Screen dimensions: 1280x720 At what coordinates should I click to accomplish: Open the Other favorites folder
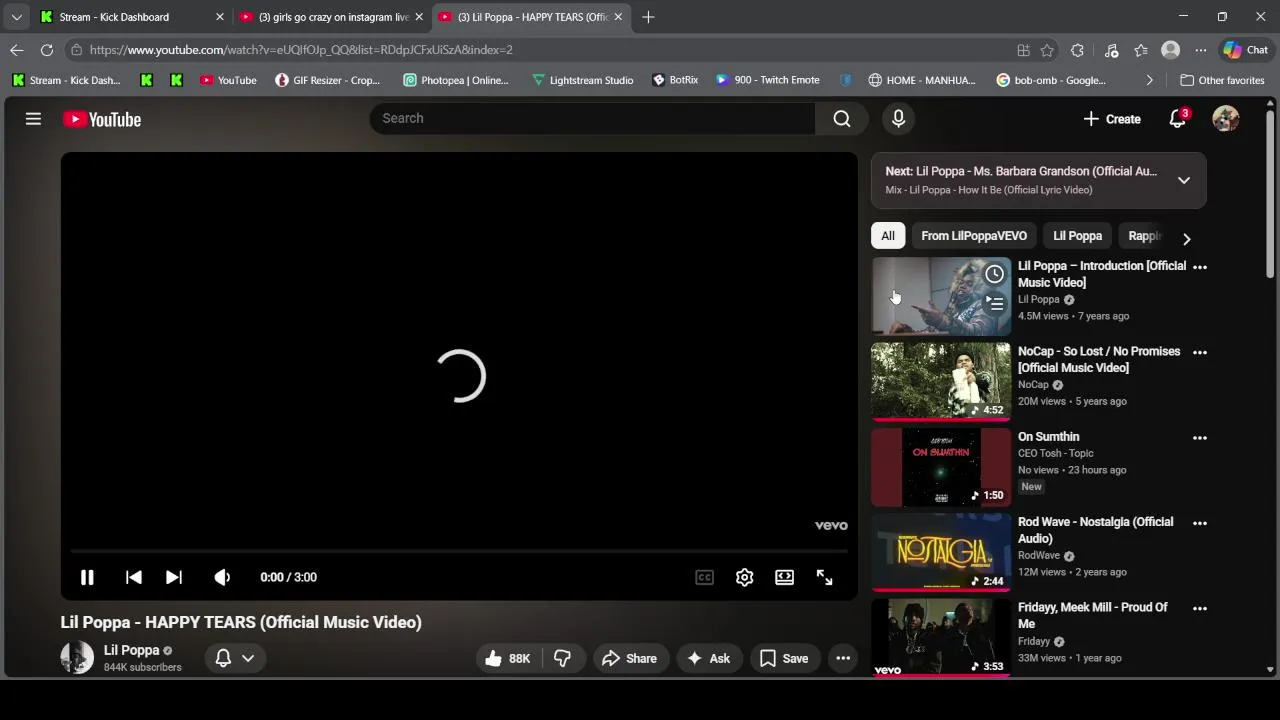pyautogui.click(x=1222, y=80)
